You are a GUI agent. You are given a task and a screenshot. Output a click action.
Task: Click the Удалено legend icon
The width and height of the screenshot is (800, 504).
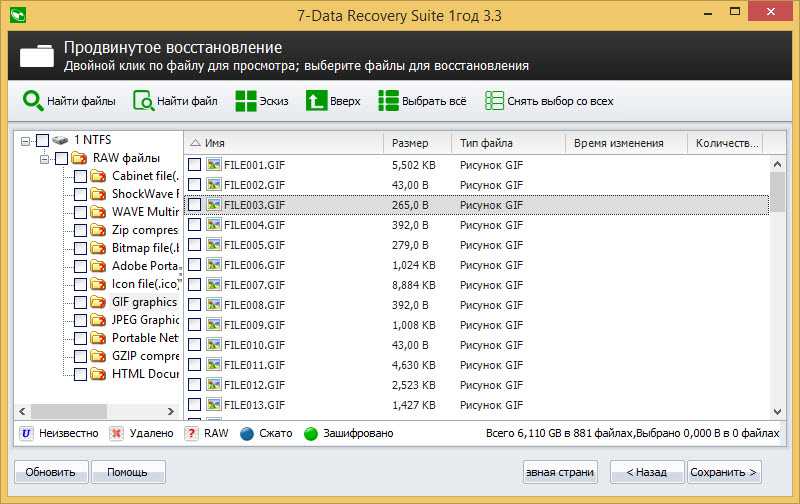click(x=116, y=434)
